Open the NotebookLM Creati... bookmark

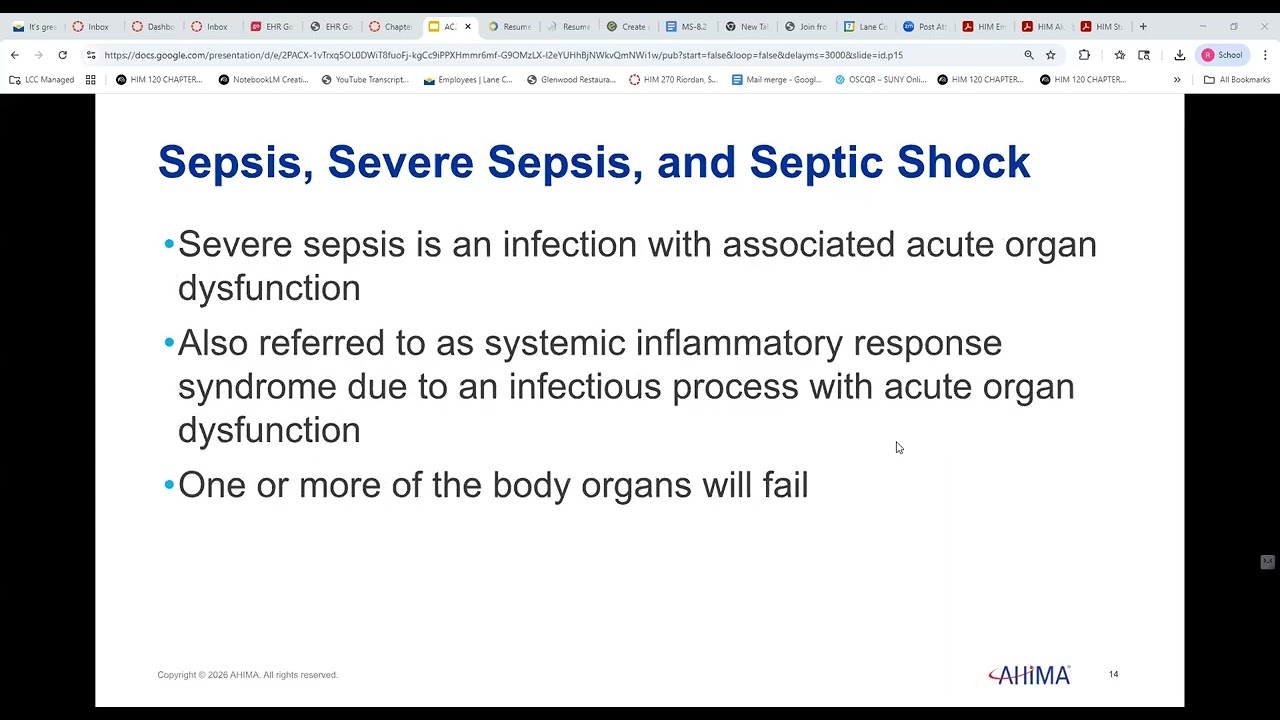[263, 79]
